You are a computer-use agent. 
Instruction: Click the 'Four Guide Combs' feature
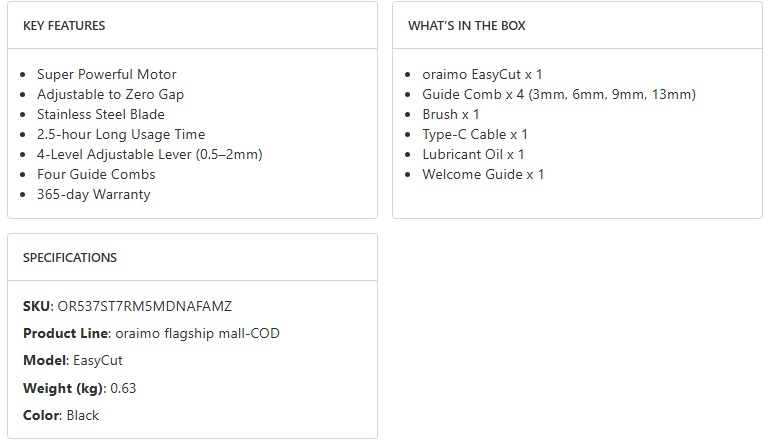pyautogui.click(x=96, y=174)
